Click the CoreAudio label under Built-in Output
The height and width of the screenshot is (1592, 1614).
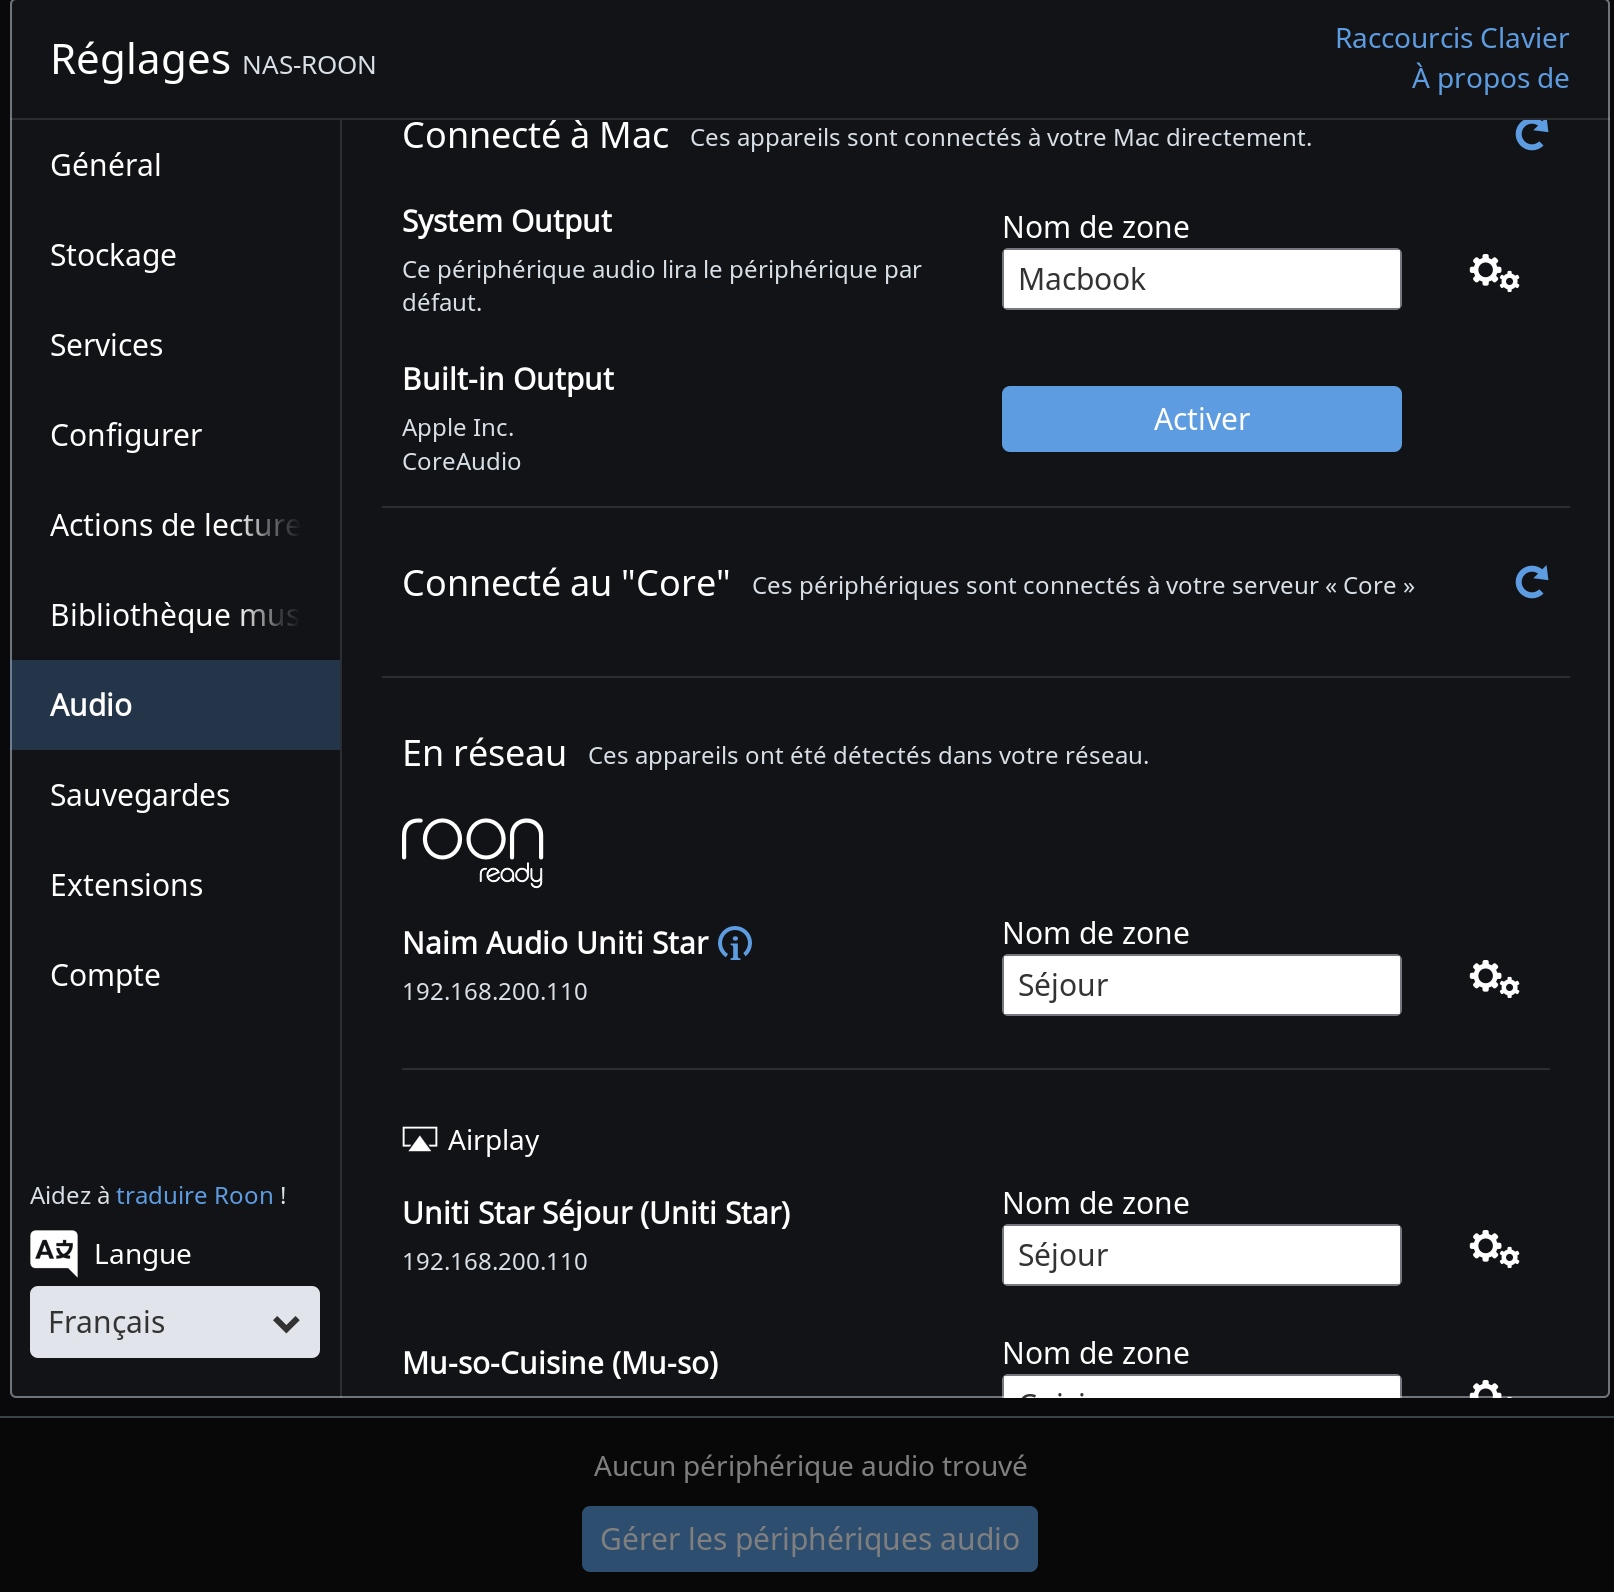pyautogui.click(x=461, y=461)
